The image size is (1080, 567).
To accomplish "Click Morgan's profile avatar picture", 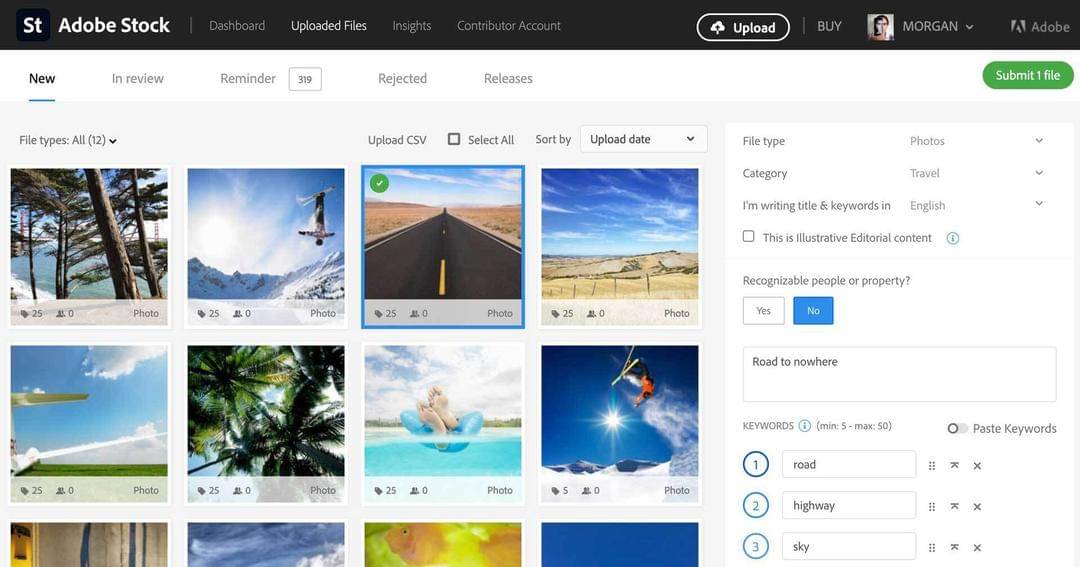I will [x=880, y=27].
